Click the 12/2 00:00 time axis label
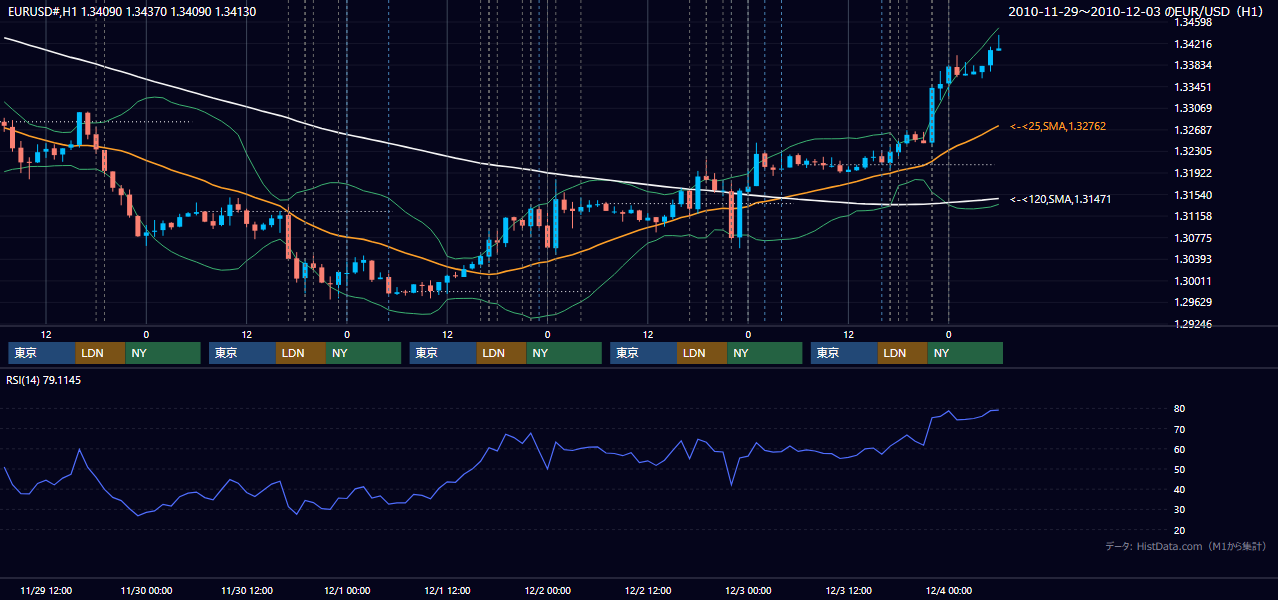This screenshot has height=600, width=1278. 547,590
